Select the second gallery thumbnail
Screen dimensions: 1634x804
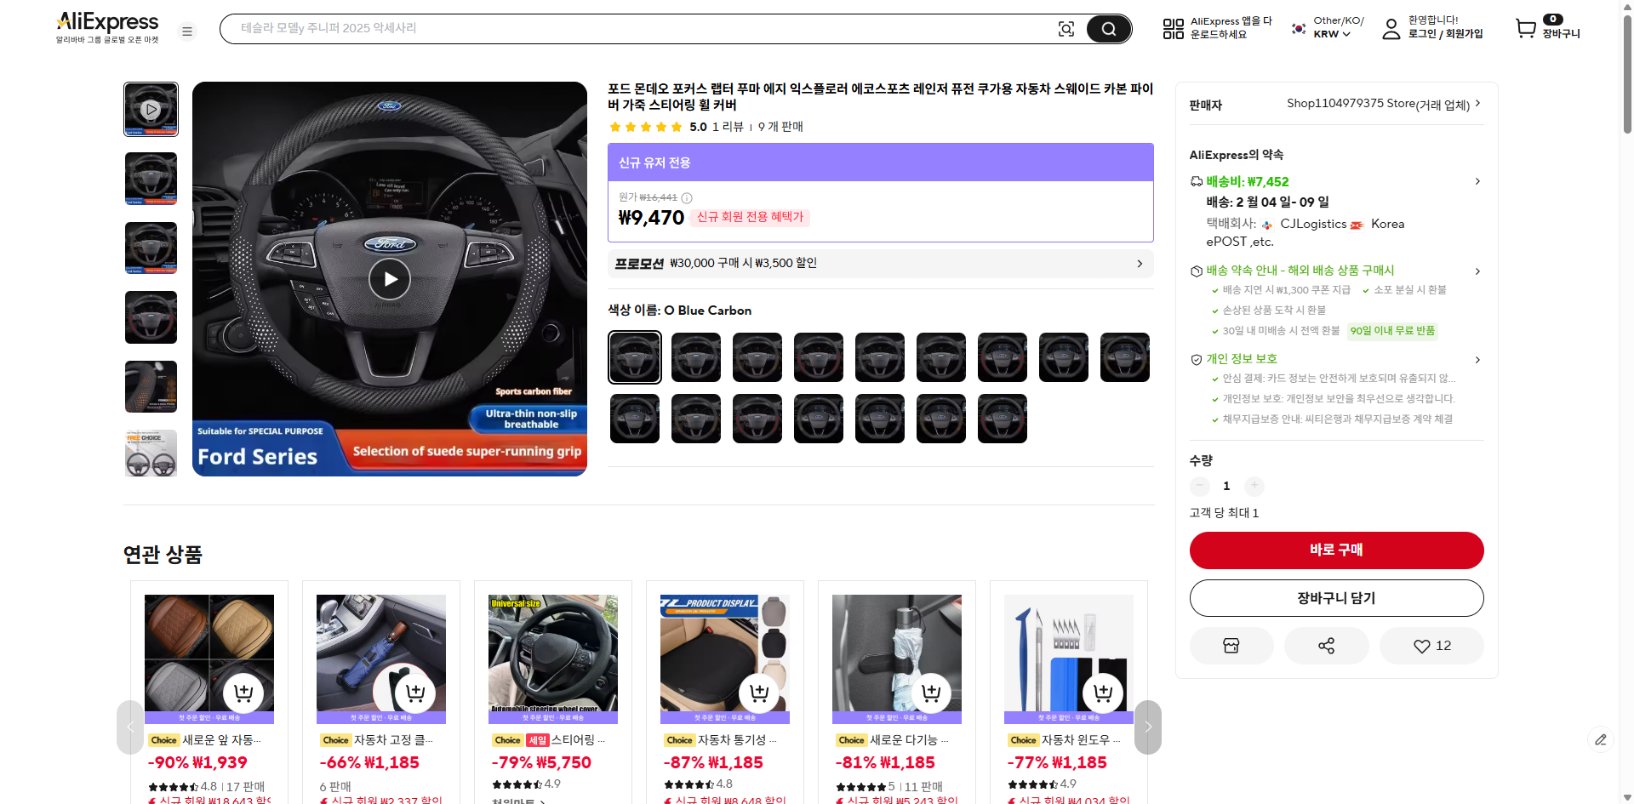coord(151,178)
